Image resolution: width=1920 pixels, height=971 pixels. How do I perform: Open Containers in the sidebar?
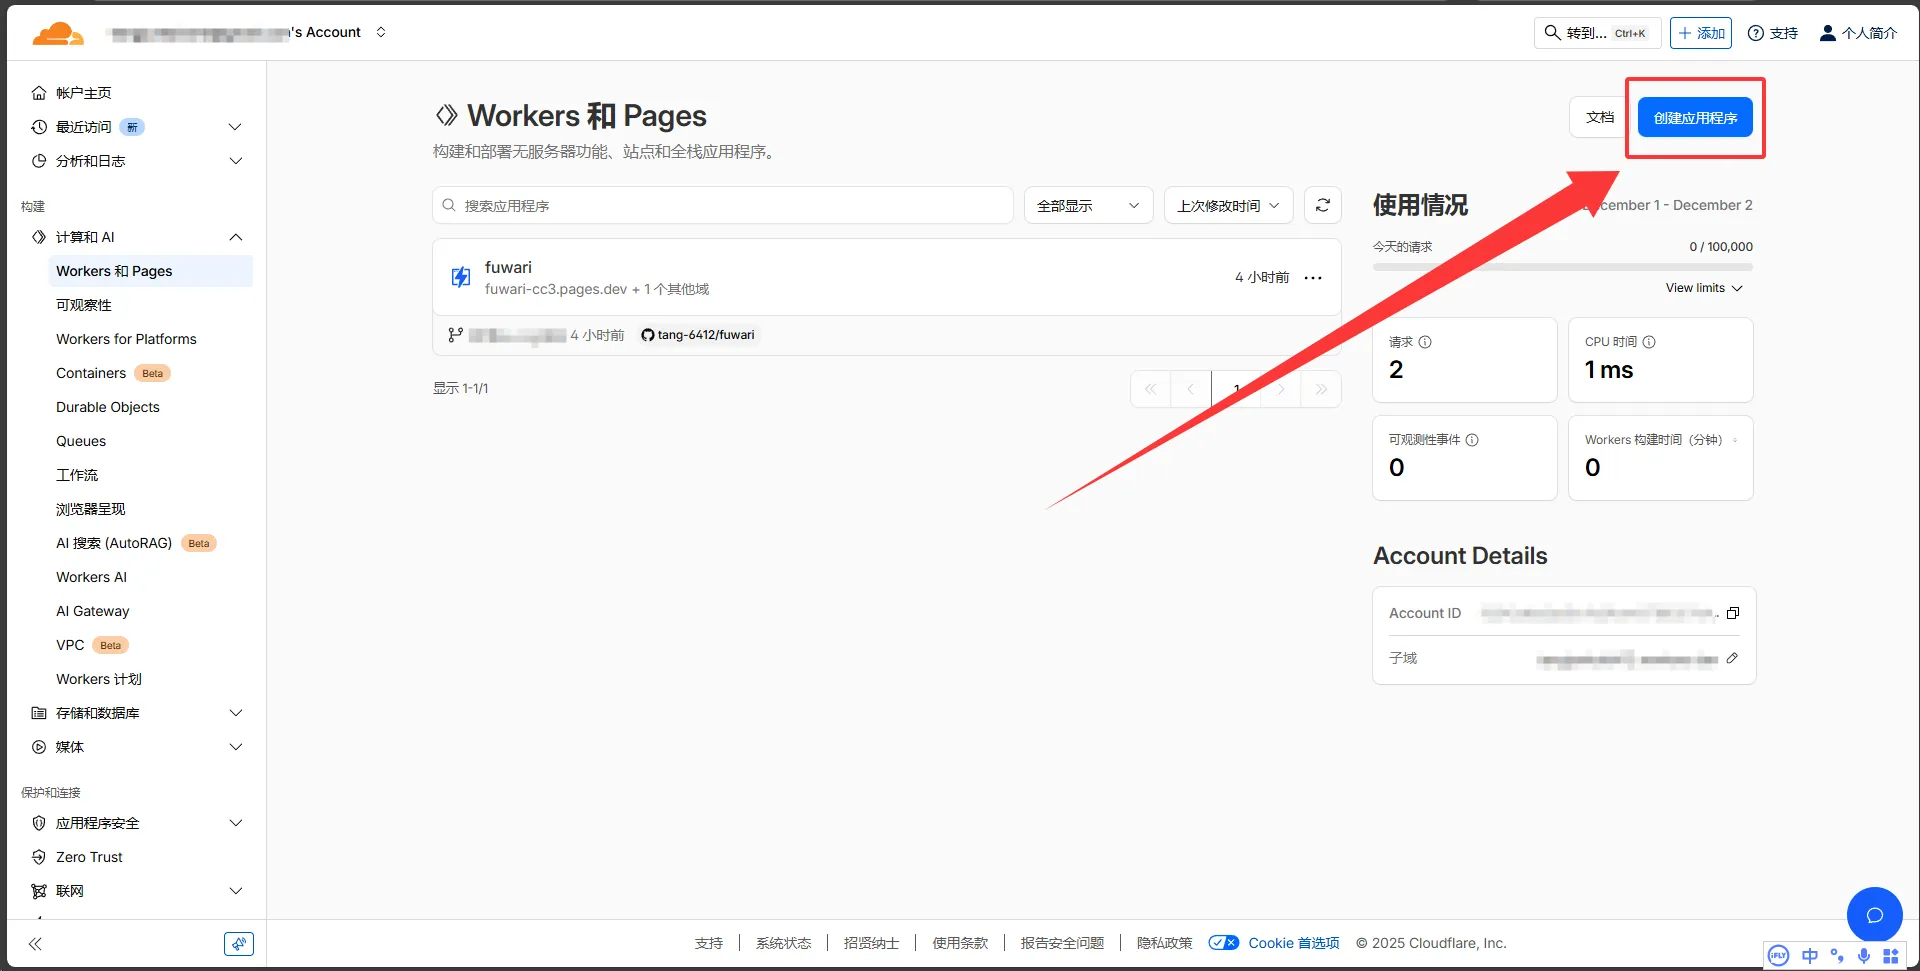coord(91,373)
